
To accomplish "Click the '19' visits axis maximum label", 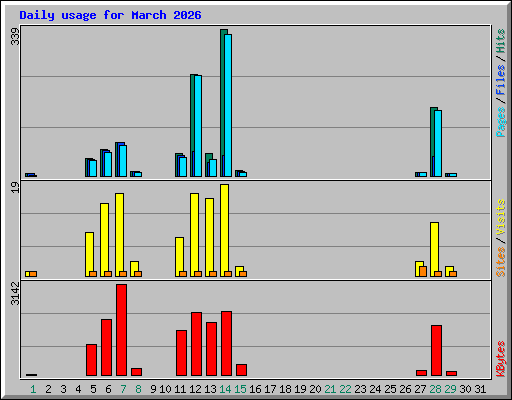I will 15,187.
